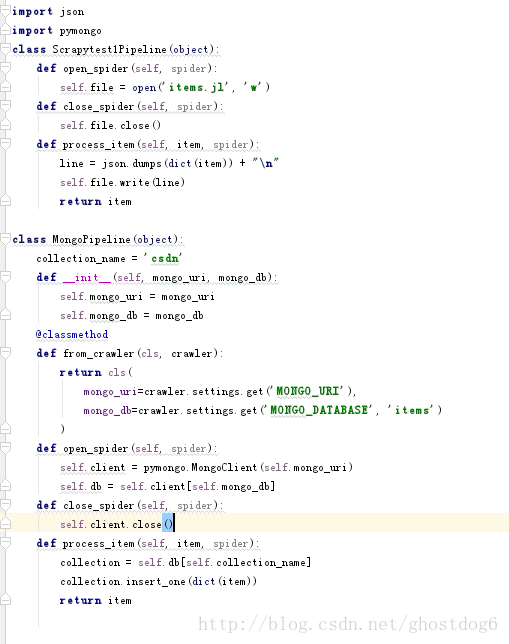This screenshot has width=509, height=644.
Task: Collapse the class Scrapytest1Pipeline fold marker
Action: 5,49
